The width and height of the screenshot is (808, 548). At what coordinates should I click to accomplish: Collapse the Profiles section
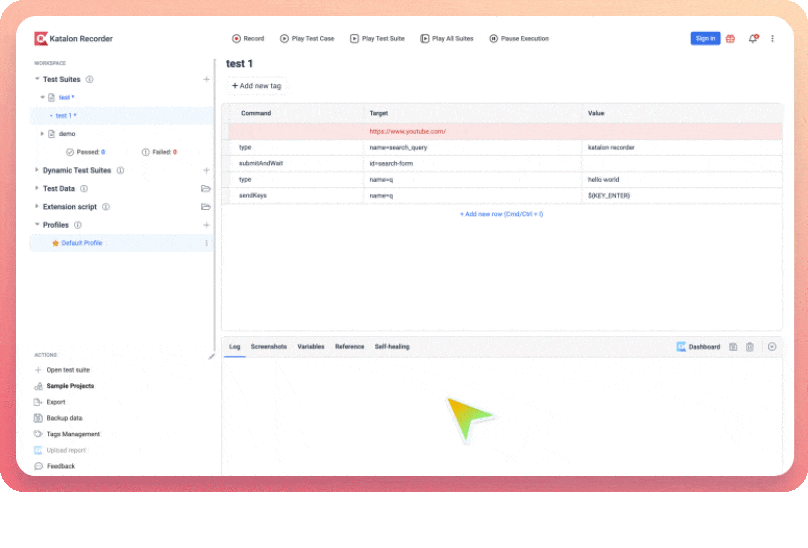[x=37, y=224]
